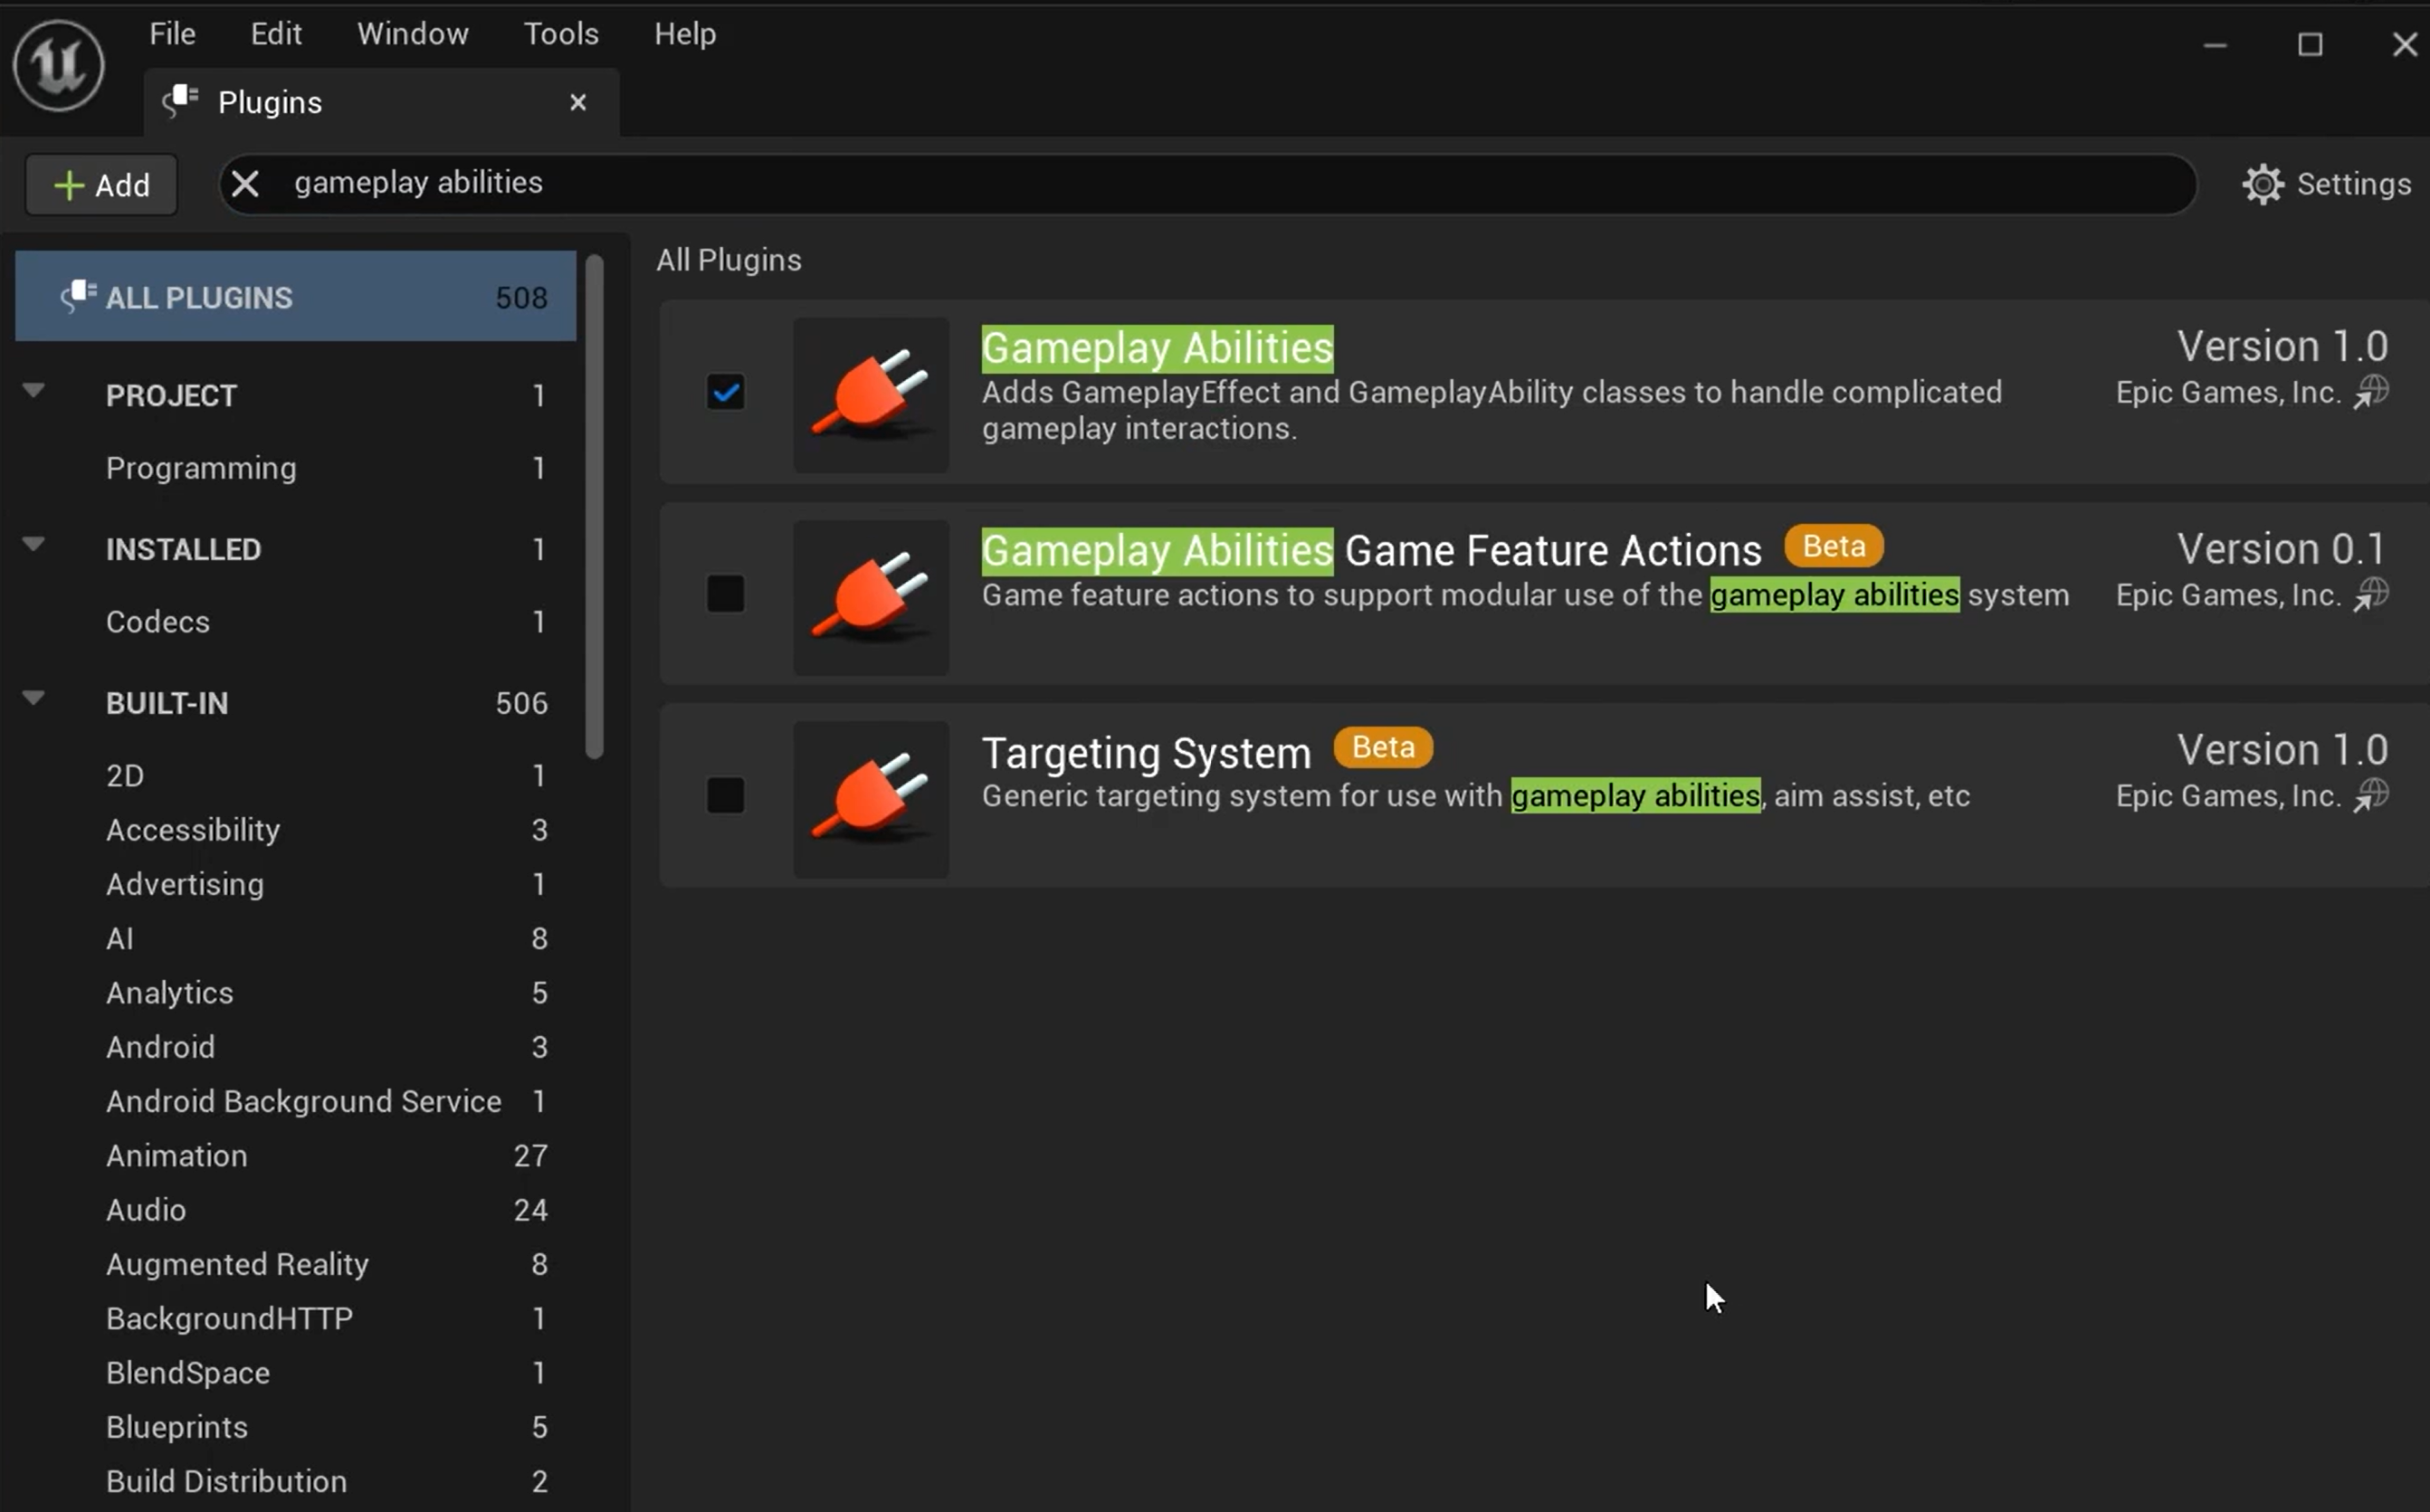Viewport: 2430px width, 1512px height.
Task: Open Targeting System author link icon
Action: [x=2371, y=796]
